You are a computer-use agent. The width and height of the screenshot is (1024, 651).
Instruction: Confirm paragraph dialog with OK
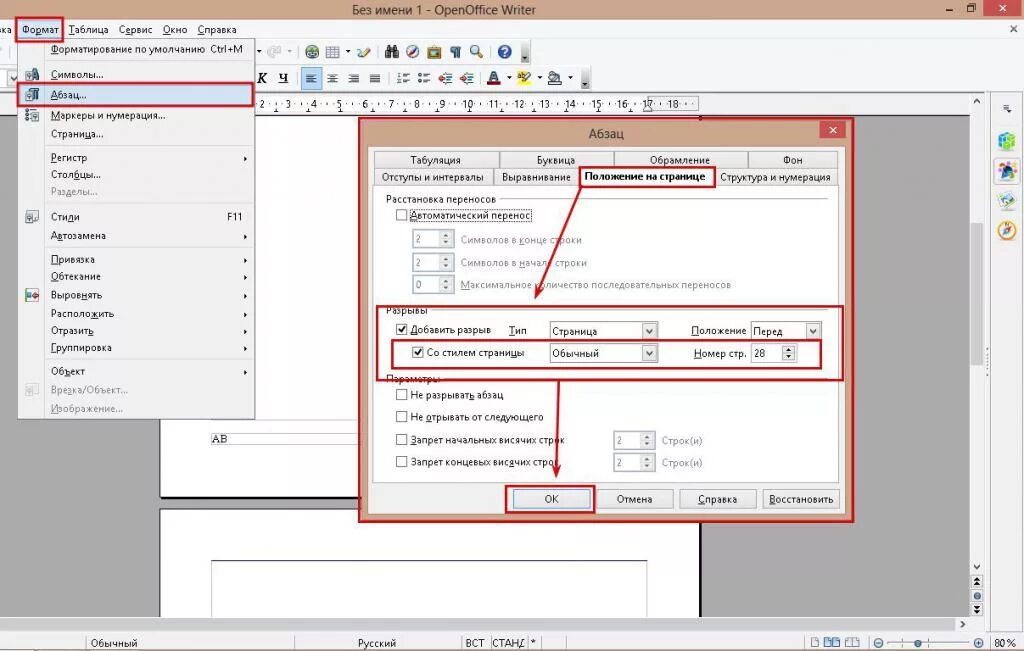(551, 499)
